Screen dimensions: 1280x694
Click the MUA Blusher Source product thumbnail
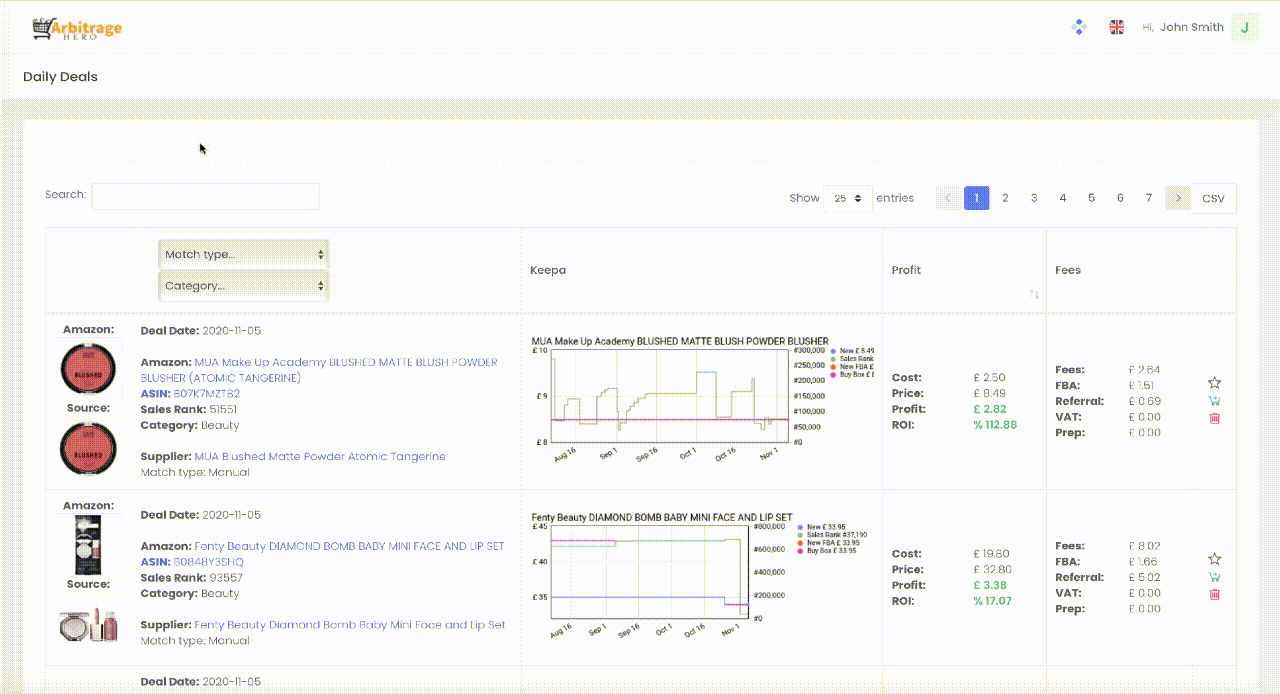[89, 447]
